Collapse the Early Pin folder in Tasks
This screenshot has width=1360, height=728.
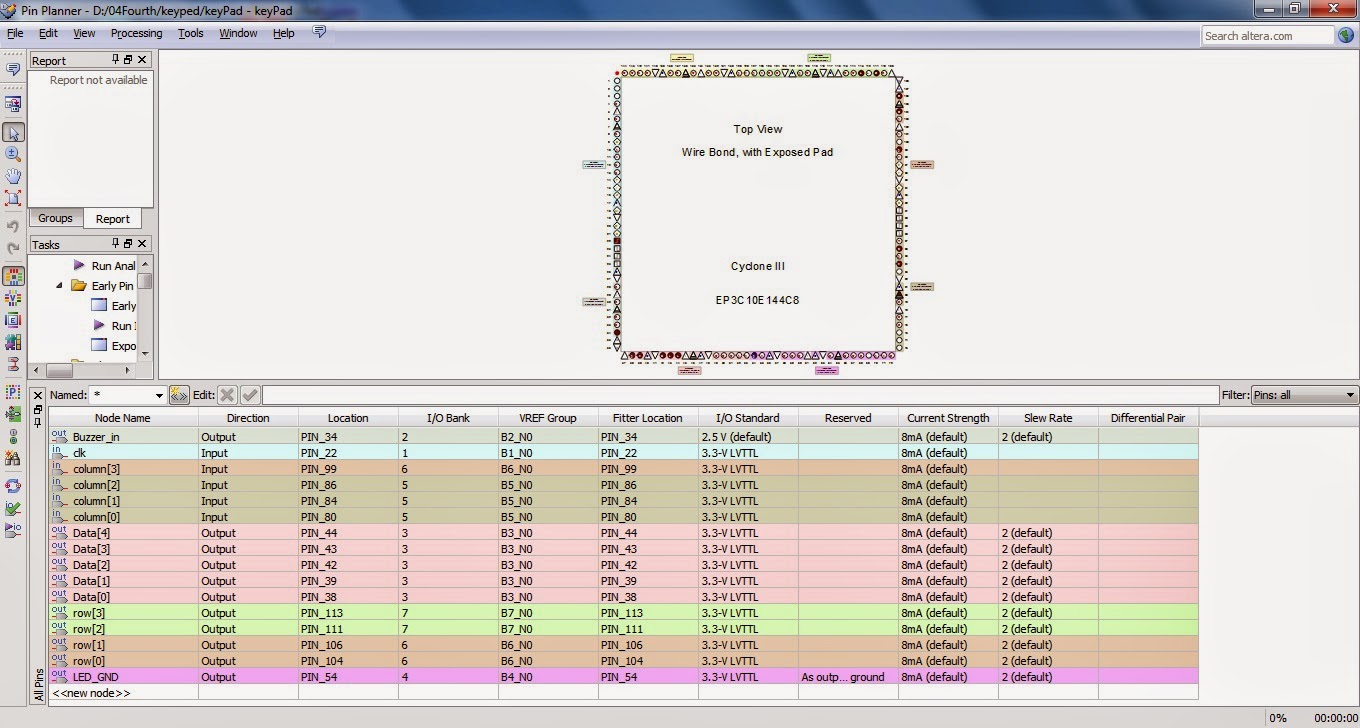point(59,285)
